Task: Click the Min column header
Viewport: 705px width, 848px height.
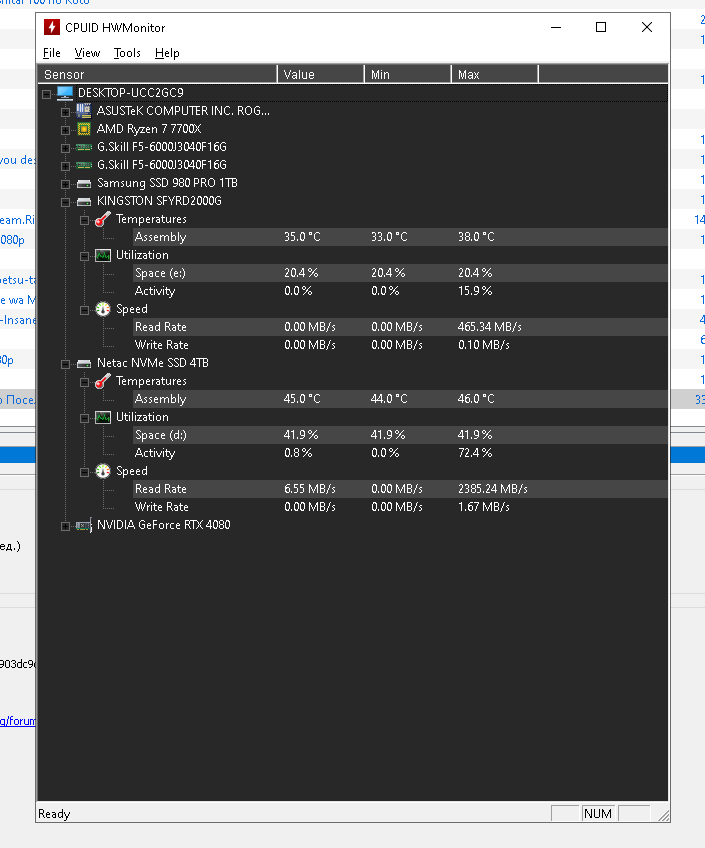Action: (408, 74)
